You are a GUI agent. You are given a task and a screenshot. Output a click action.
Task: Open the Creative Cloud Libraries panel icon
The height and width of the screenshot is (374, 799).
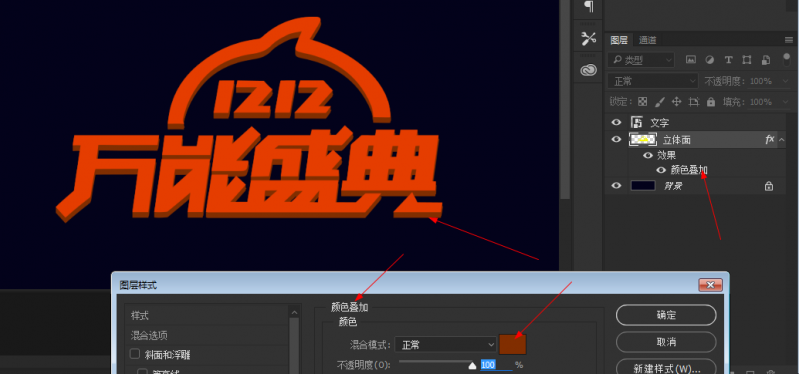coord(589,70)
